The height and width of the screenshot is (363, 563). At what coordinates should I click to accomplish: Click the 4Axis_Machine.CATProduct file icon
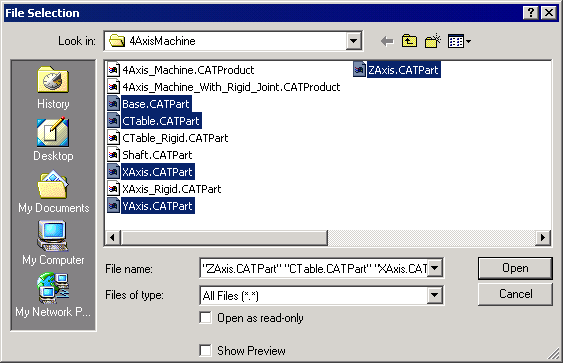click(113, 70)
